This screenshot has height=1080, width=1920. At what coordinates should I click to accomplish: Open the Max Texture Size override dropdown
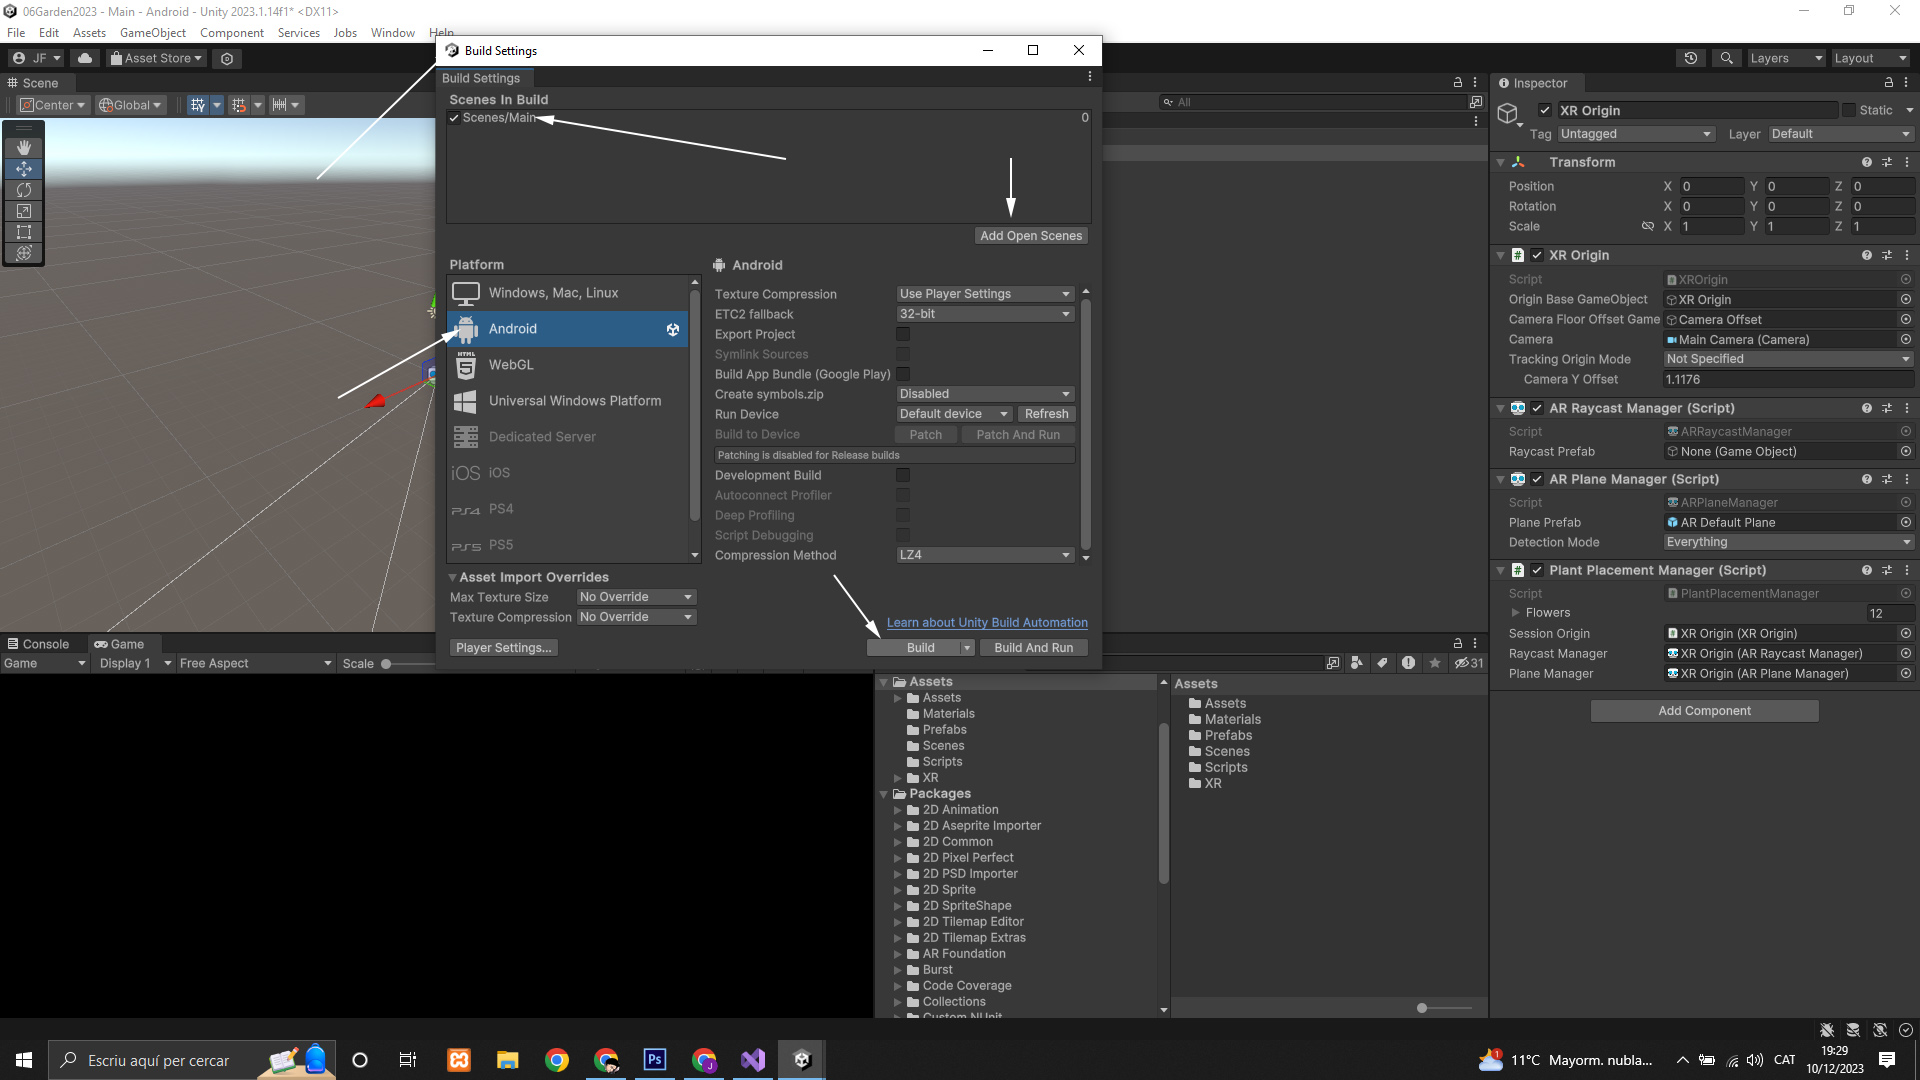click(x=636, y=597)
